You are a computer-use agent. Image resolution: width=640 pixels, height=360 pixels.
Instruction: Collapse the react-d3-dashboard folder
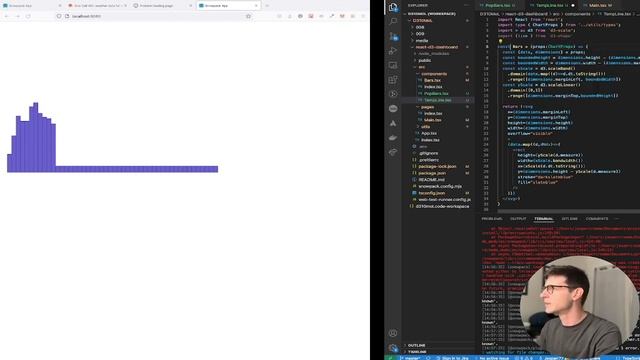437,47
